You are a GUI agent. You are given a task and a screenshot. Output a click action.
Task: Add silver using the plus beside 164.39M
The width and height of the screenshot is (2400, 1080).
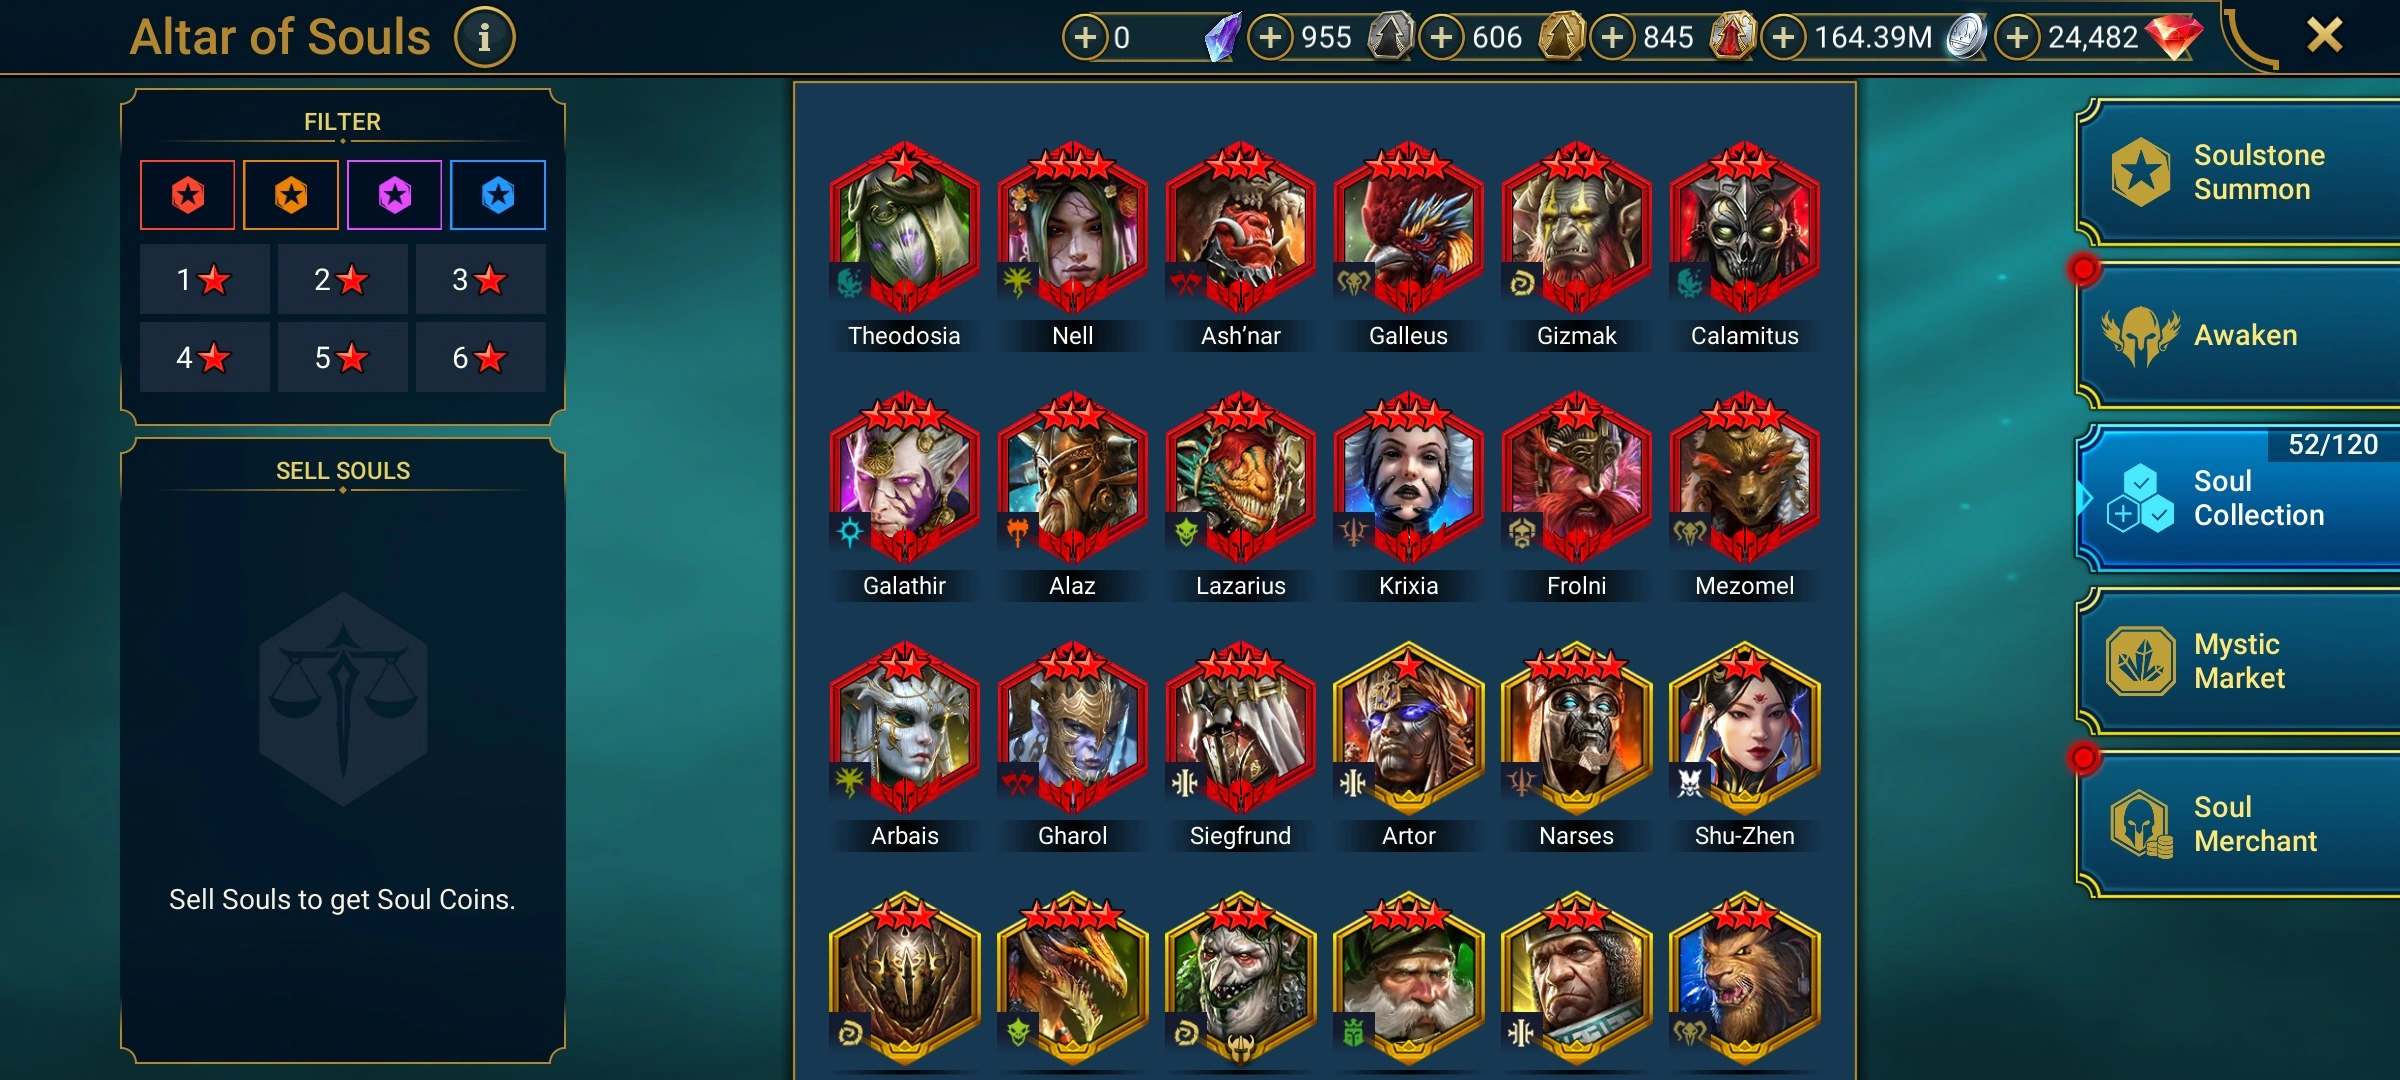tap(1784, 38)
